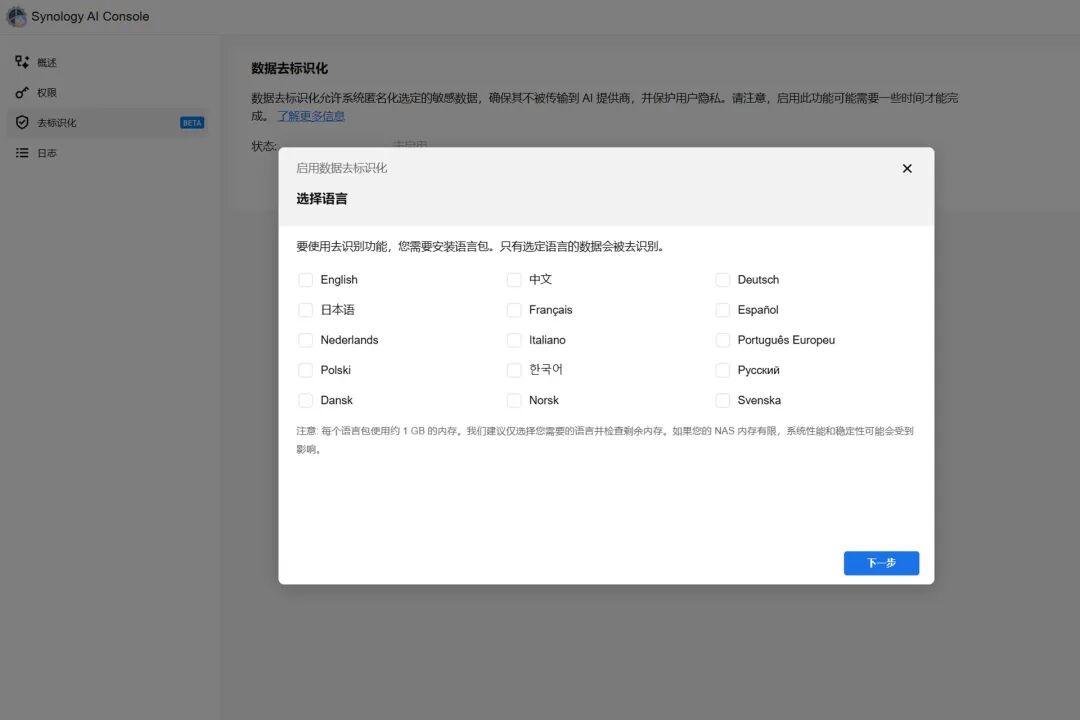The width and height of the screenshot is (1080, 720).
Task: Click the 下一步 next button
Action: (881, 563)
